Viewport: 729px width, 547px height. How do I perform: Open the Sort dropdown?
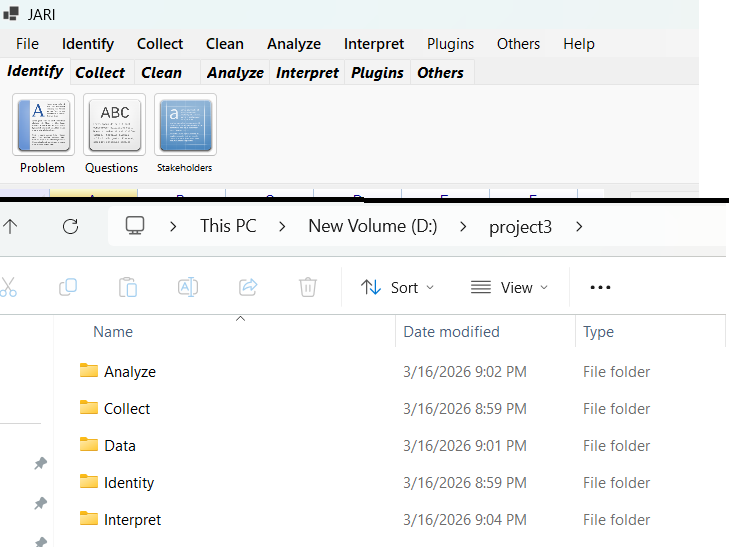tap(398, 287)
